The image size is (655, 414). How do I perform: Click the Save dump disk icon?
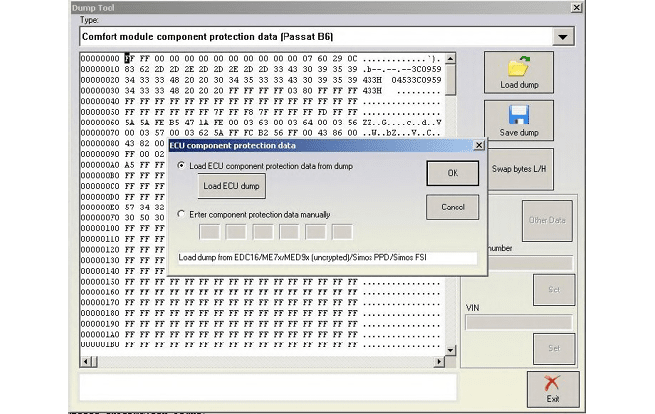518,116
